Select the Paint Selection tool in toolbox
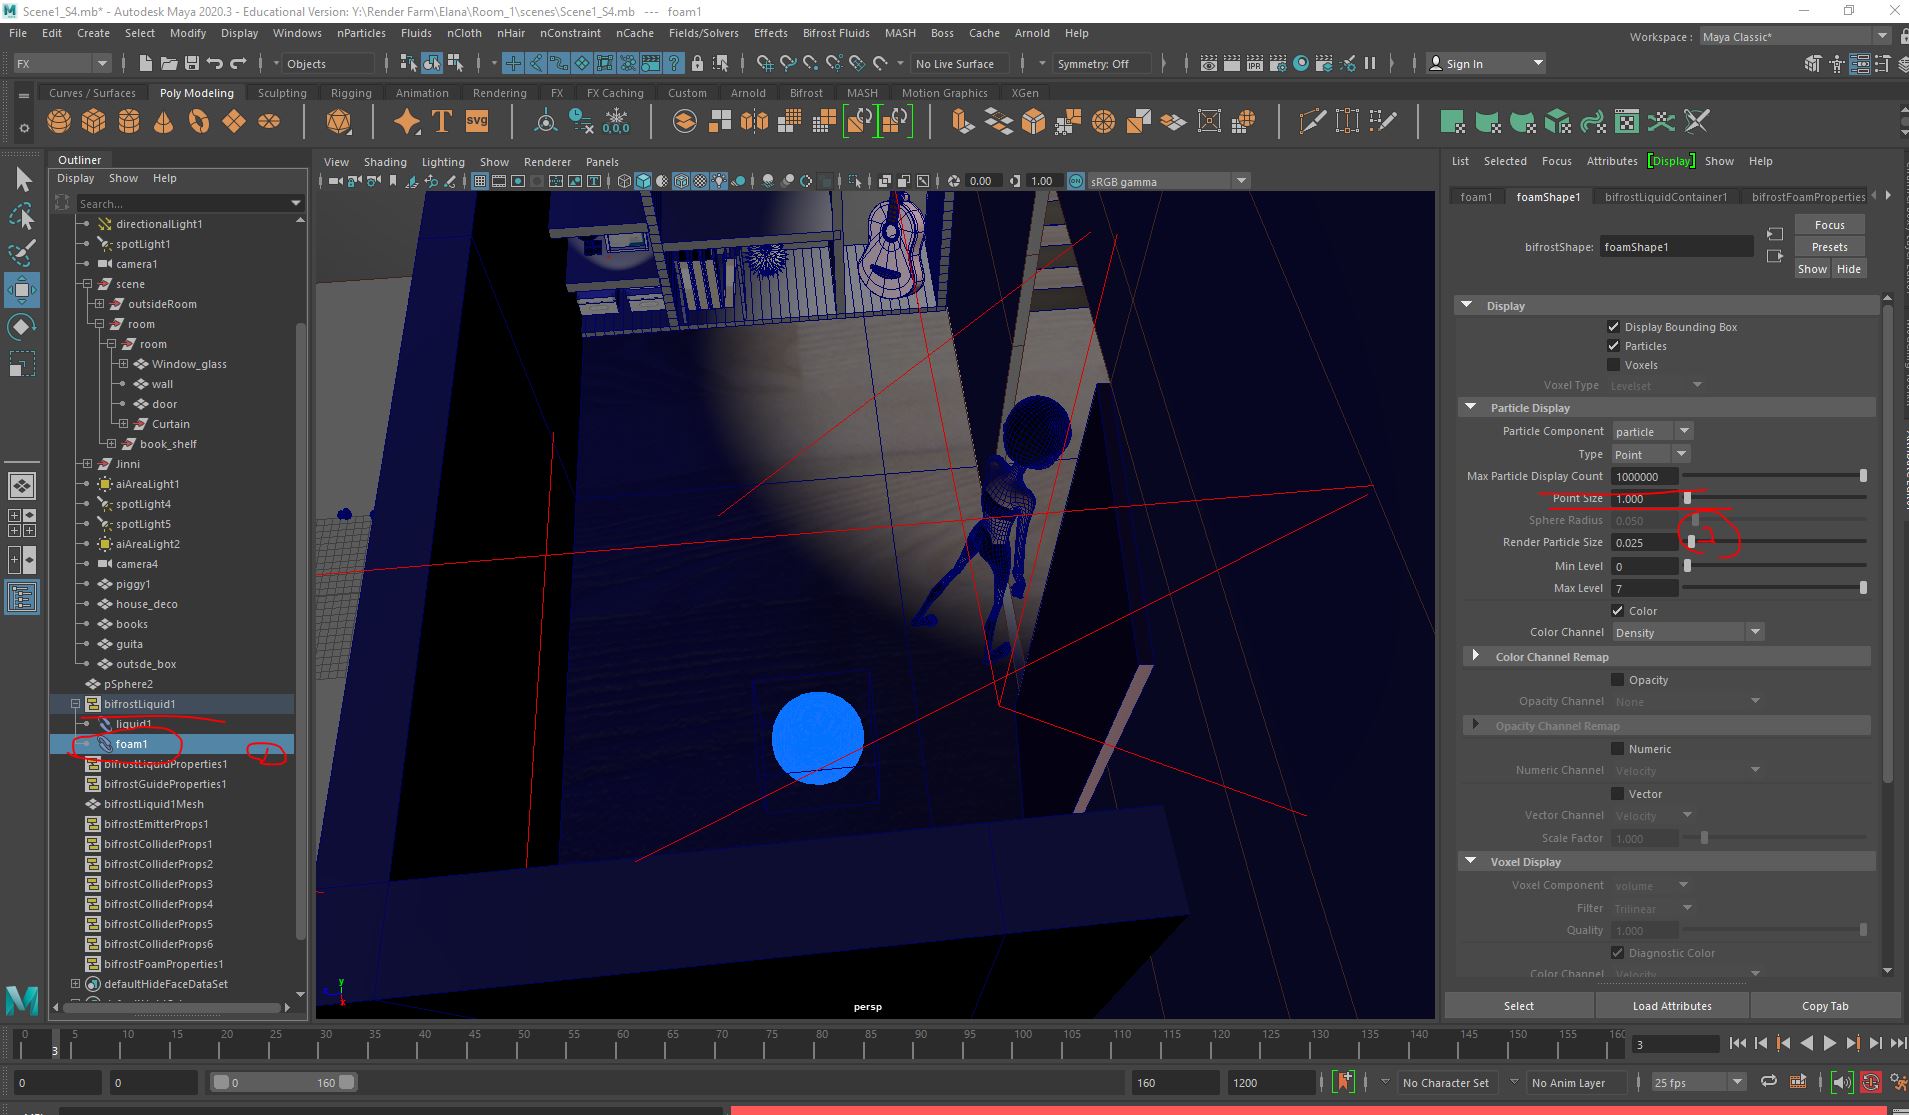1909x1115 pixels. coord(23,252)
